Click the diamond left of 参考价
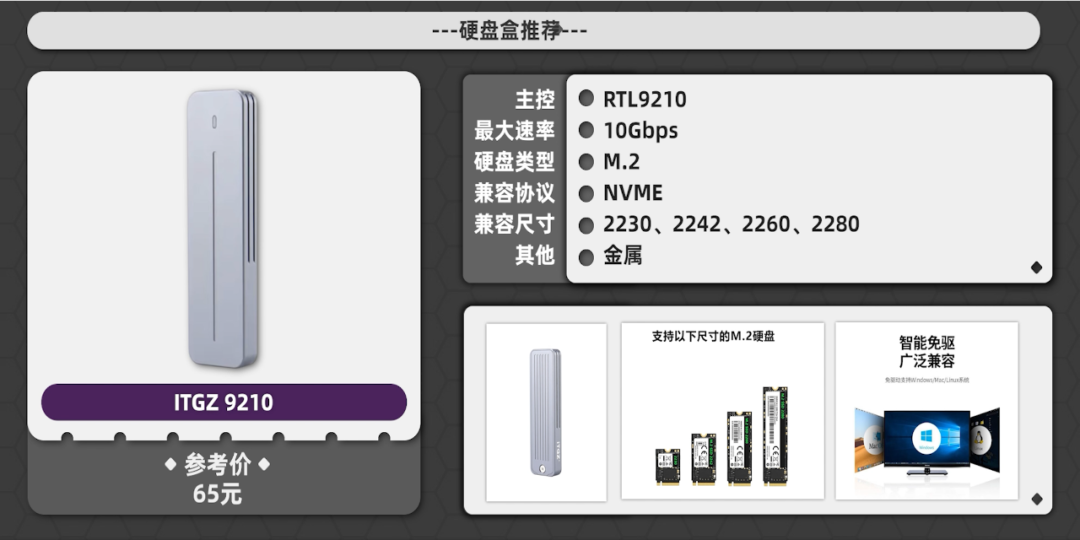The image size is (1080, 540). coord(171,464)
